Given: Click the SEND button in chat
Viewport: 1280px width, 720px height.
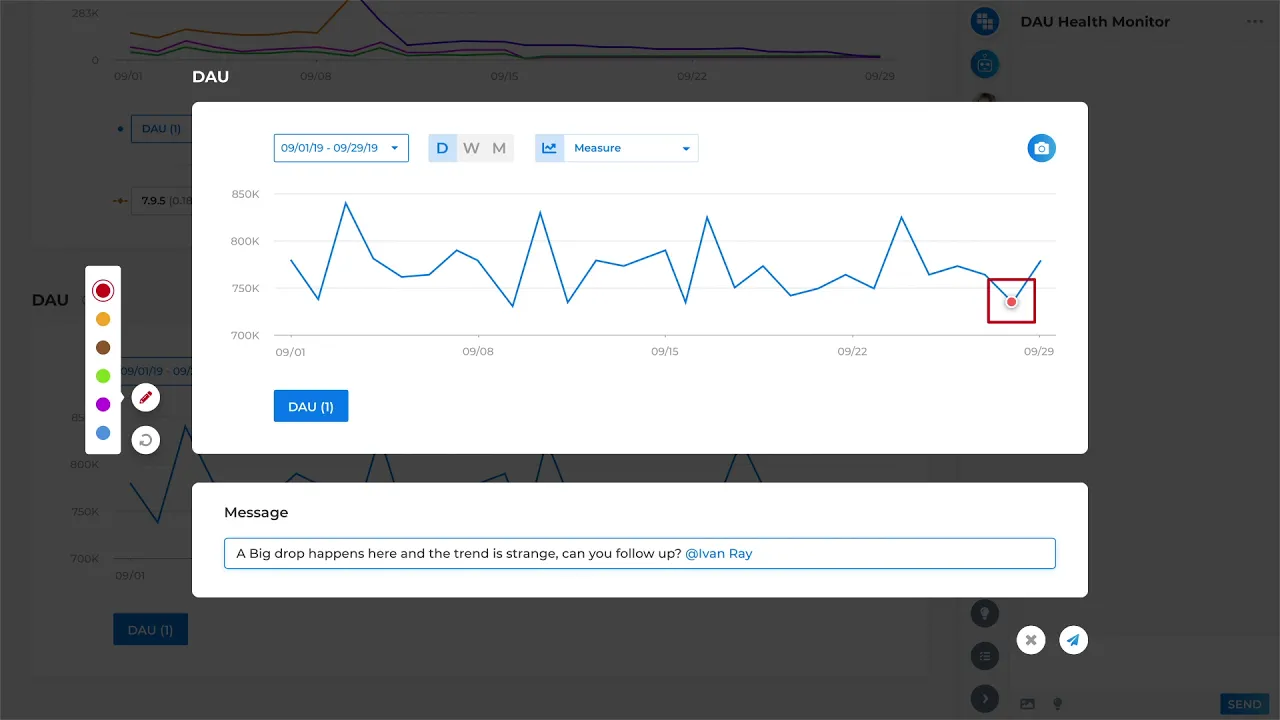Looking at the screenshot, I should click(1244, 704).
